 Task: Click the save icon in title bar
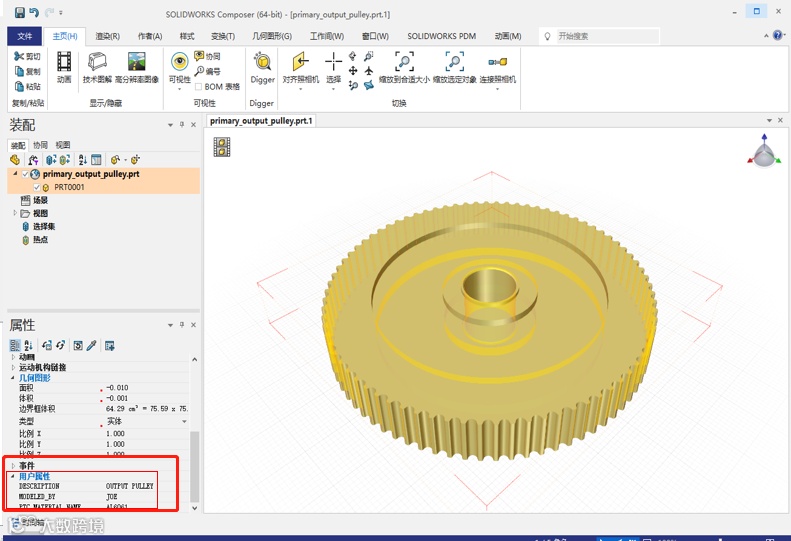pyautogui.click(x=20, y=12)
